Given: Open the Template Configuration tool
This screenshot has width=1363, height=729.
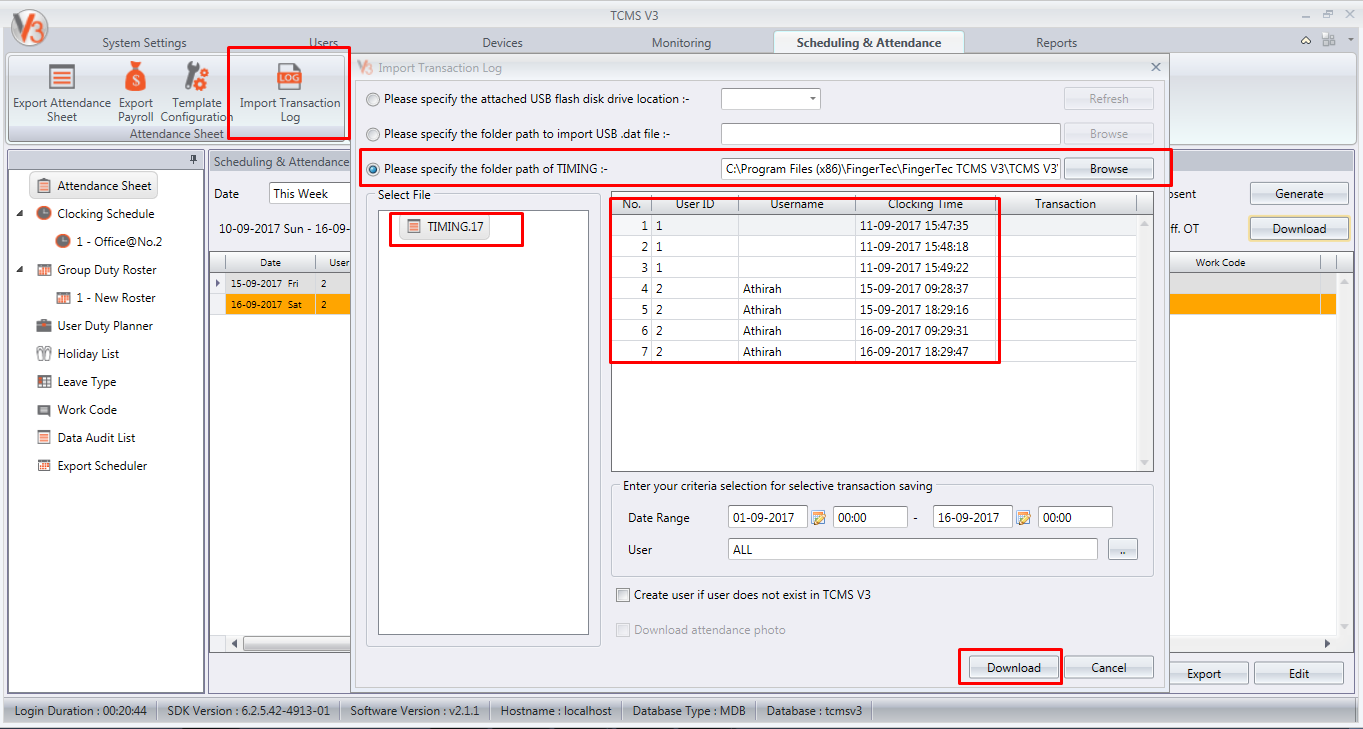Looking at the screenshot, I should 197,92.
